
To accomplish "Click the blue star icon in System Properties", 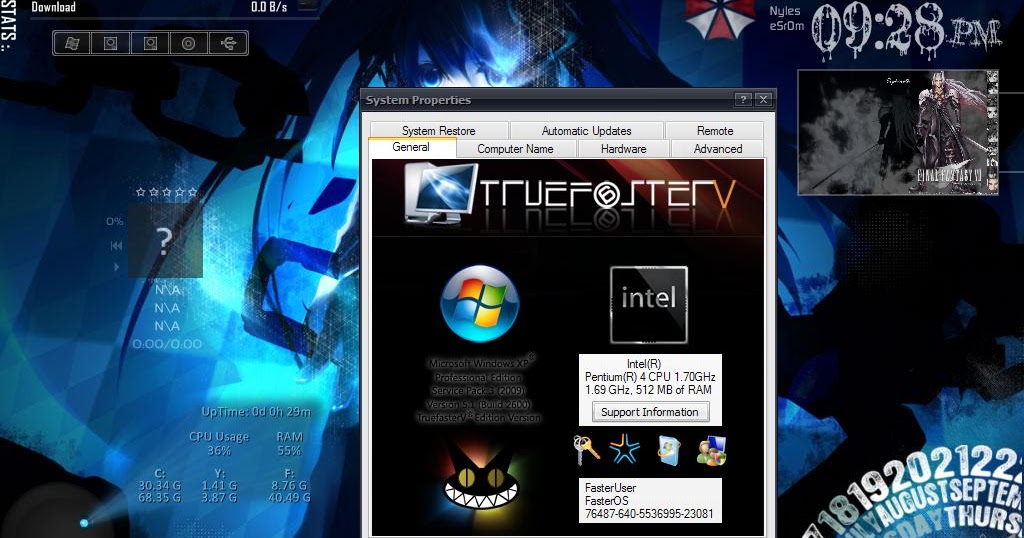I will [x=624, y=449].
